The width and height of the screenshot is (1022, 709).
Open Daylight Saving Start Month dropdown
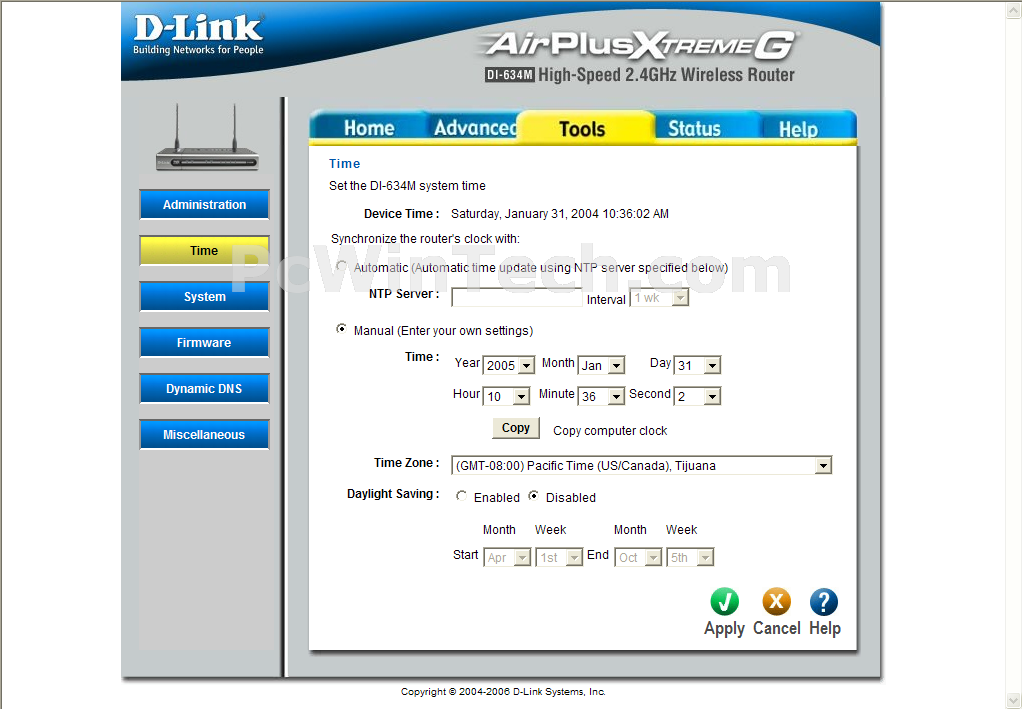(x=507, y=557)
